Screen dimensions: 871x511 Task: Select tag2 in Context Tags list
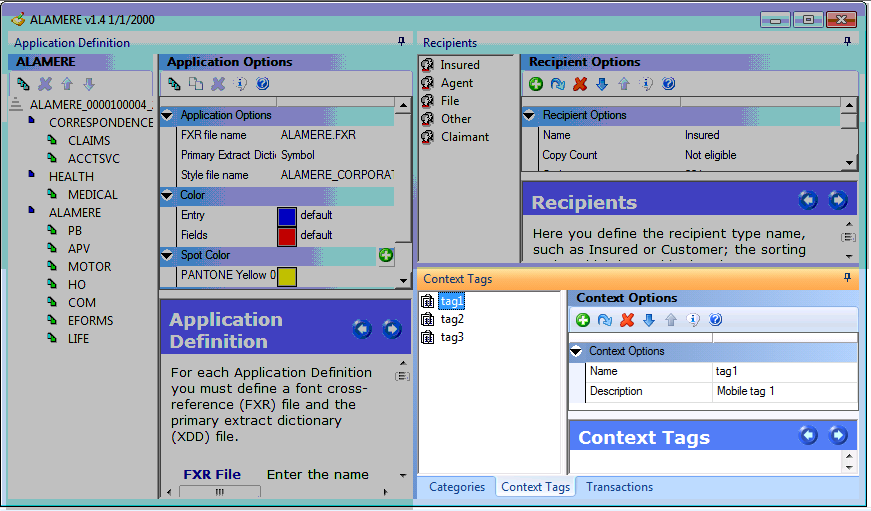coord(452,319)
